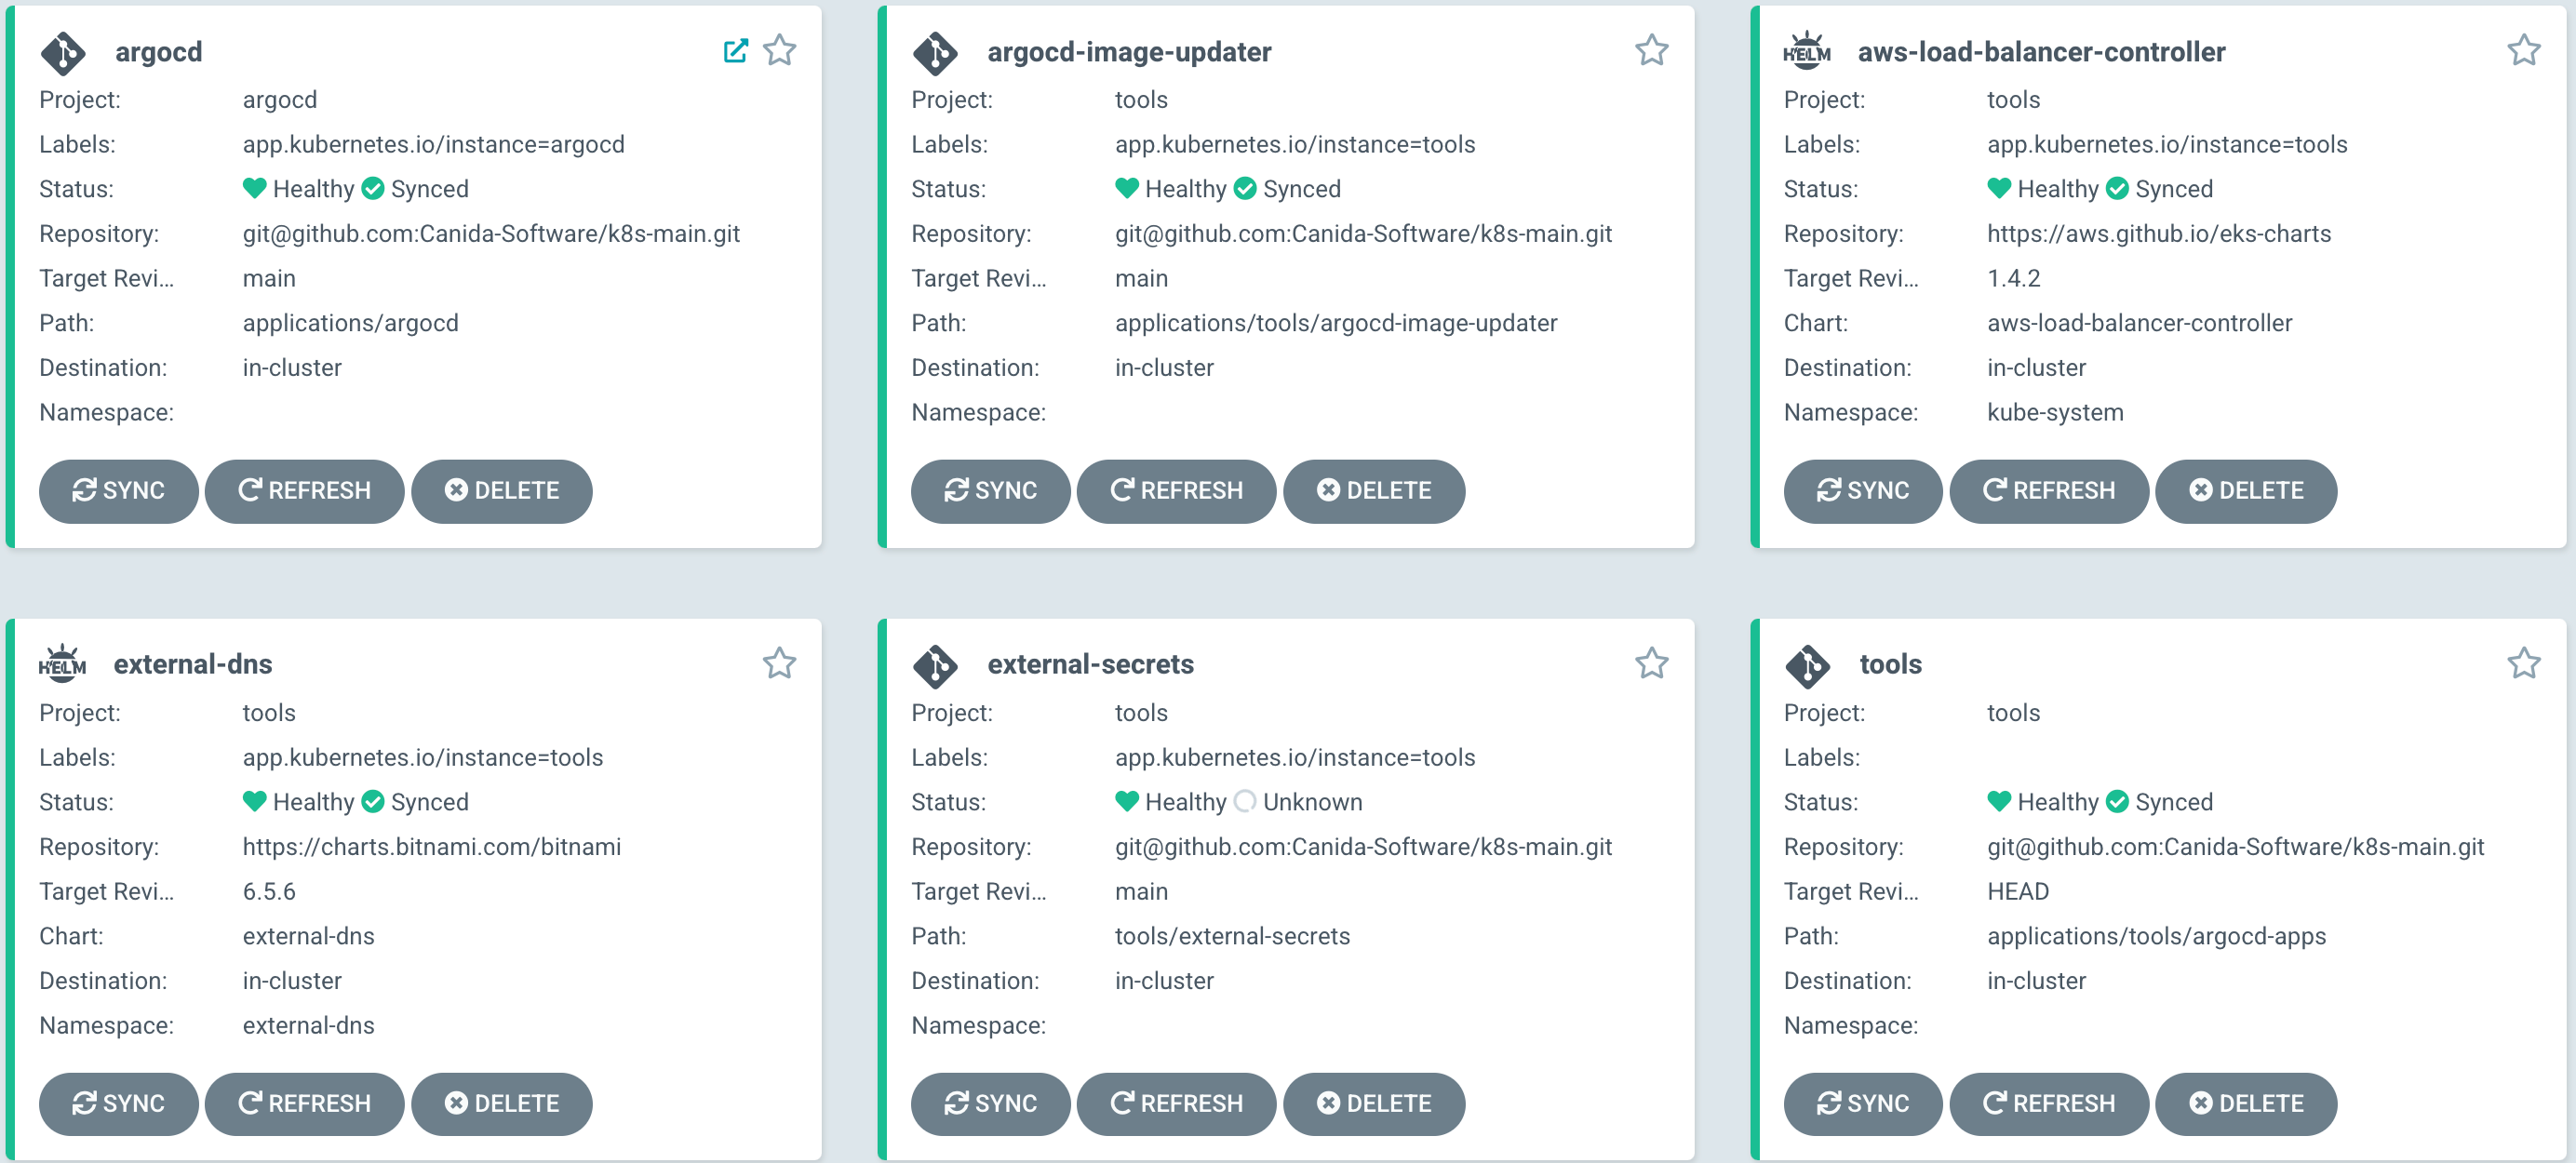
Task: Open the argocd-image-updater application title
Action: [x=1129, y=52]
